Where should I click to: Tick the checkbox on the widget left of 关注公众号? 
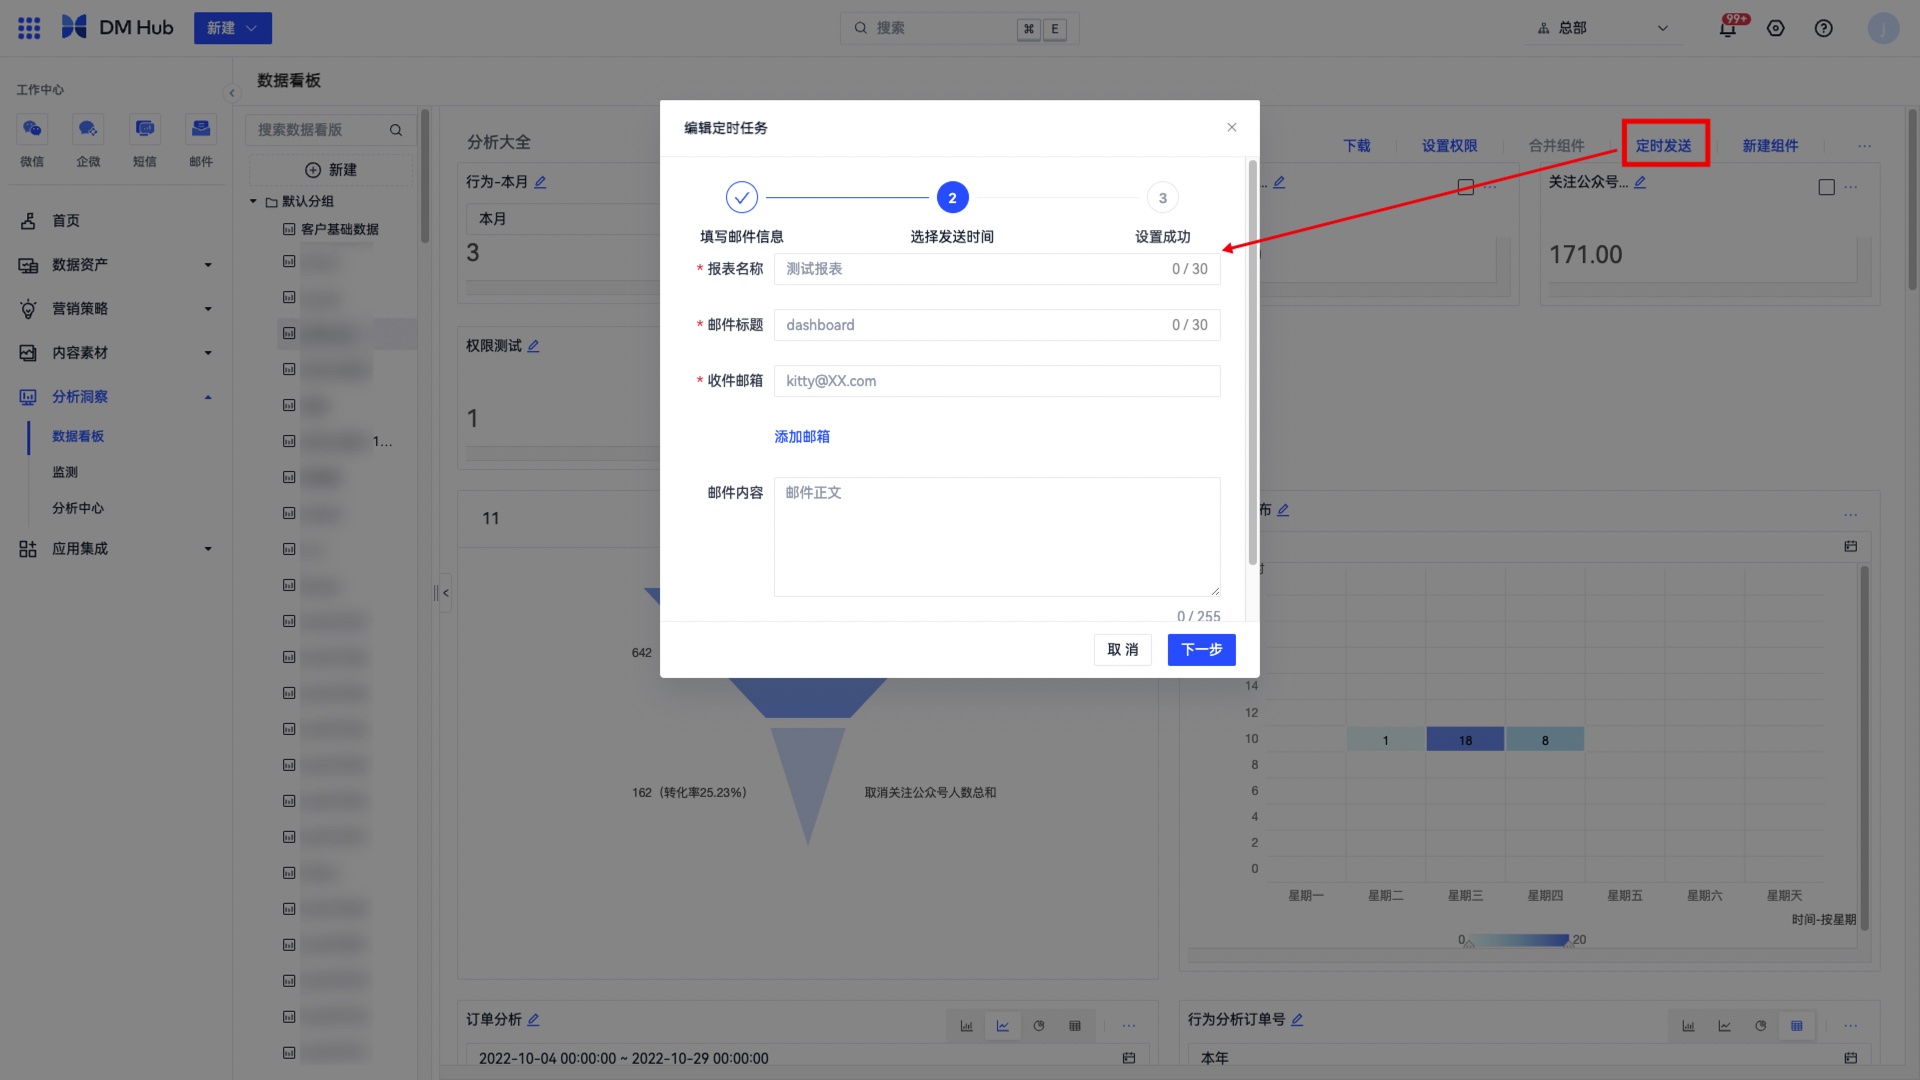coord(1466,187)
